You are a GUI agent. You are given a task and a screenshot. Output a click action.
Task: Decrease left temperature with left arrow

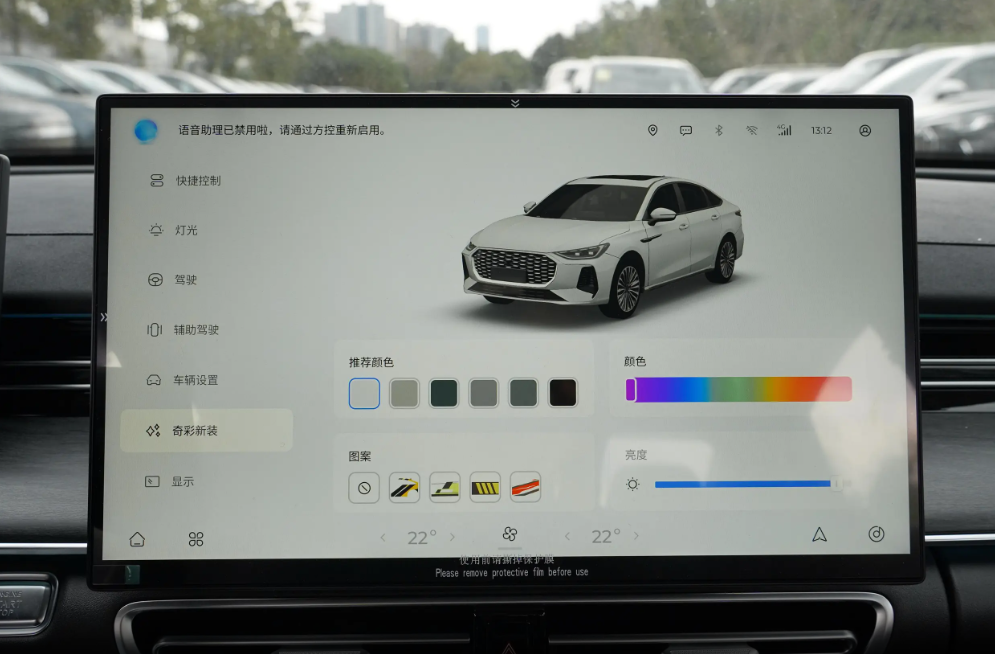point(383,537)
